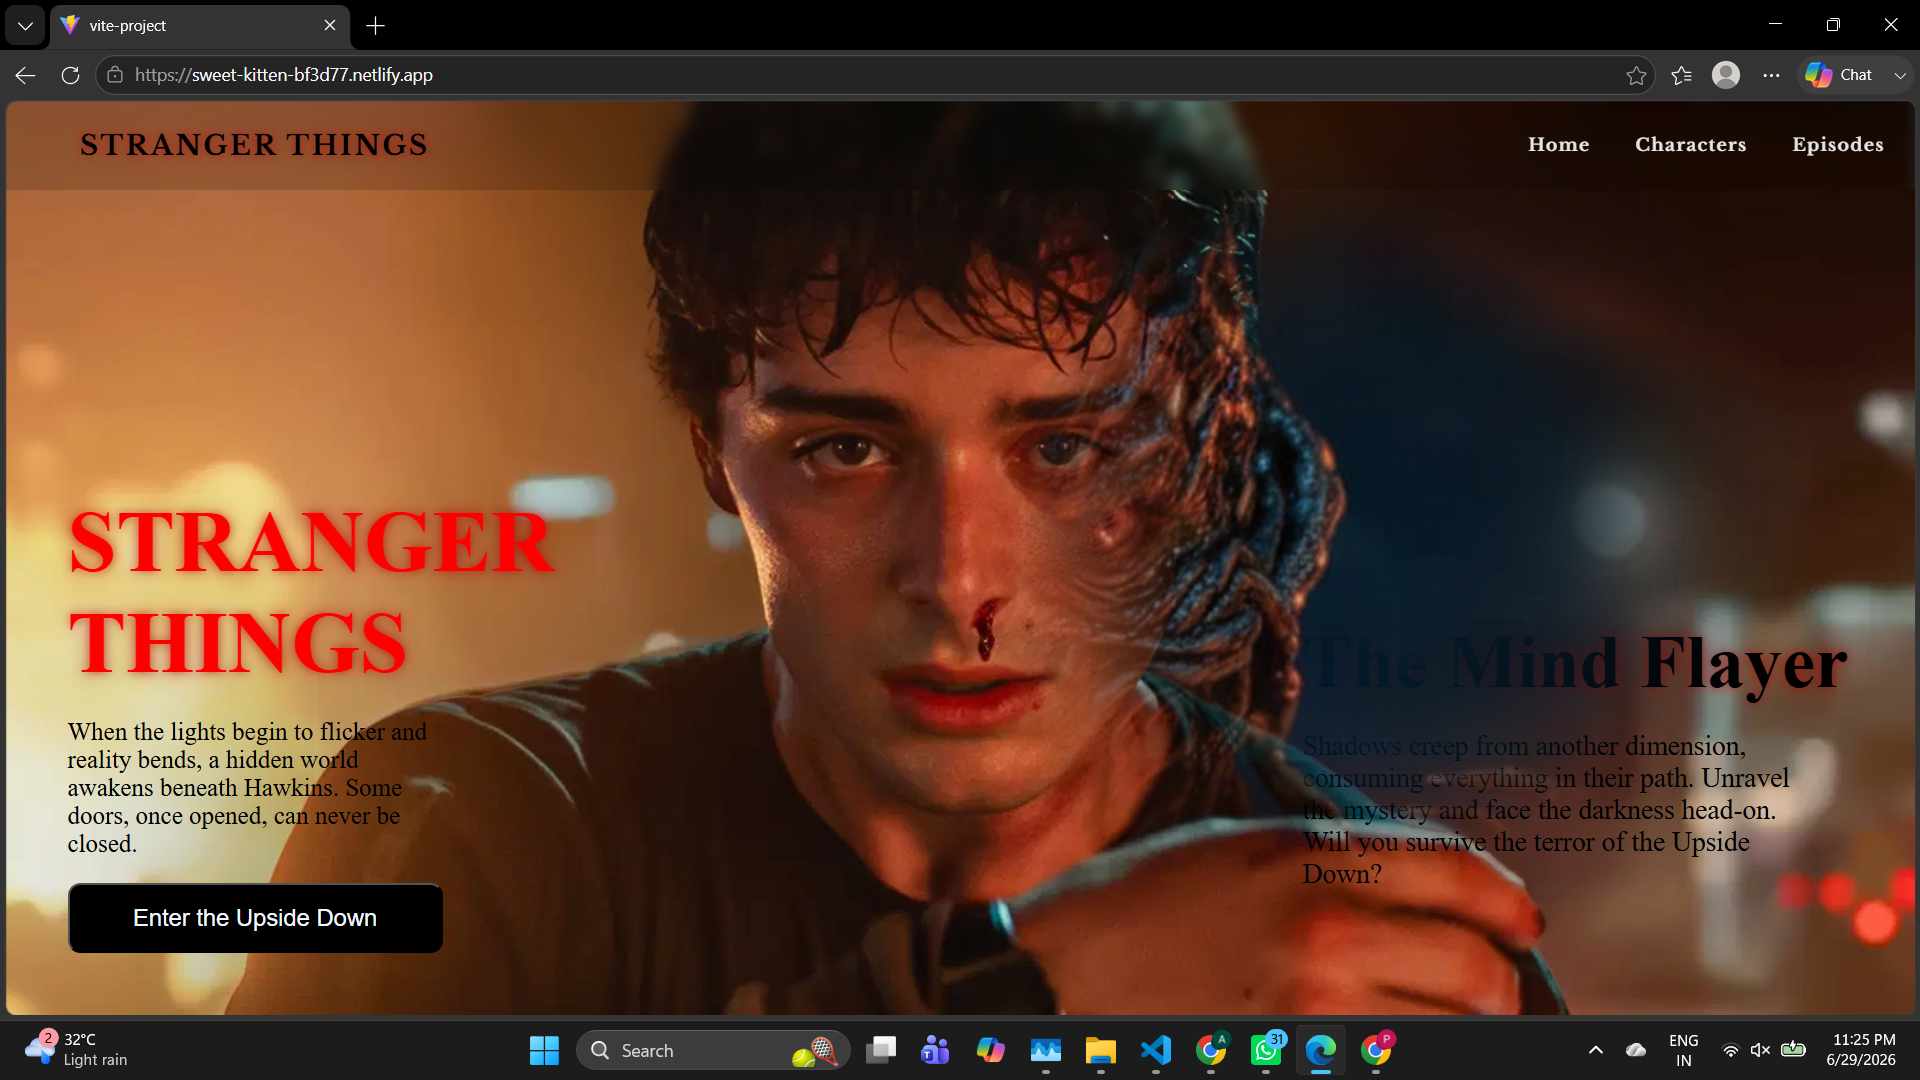Viewport: 1920px width, 1080px height.
Task: Open the tab actions menu chevron
Action: pyautogui.click(x=25, y=26)
